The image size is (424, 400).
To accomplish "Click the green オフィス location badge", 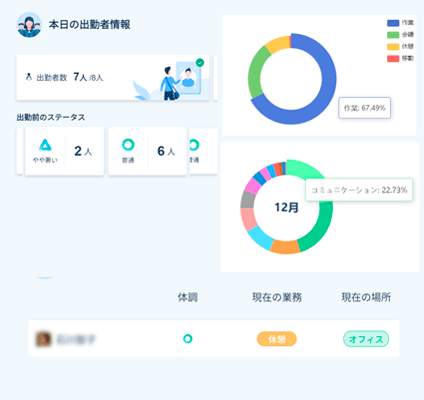I will [366, 339].
